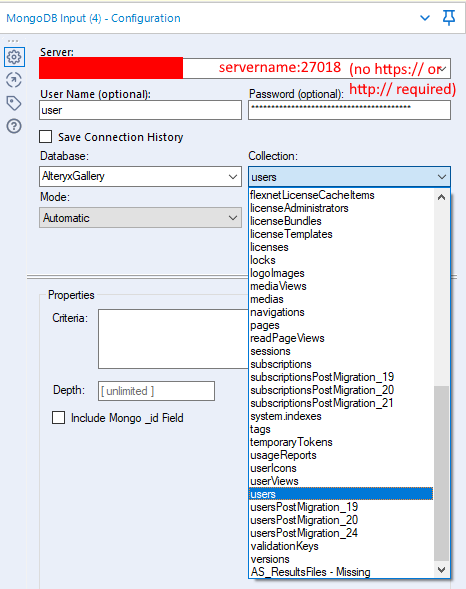Choose logoImages from the list
The image size is (466, 589).
click(x=341, y=273)
